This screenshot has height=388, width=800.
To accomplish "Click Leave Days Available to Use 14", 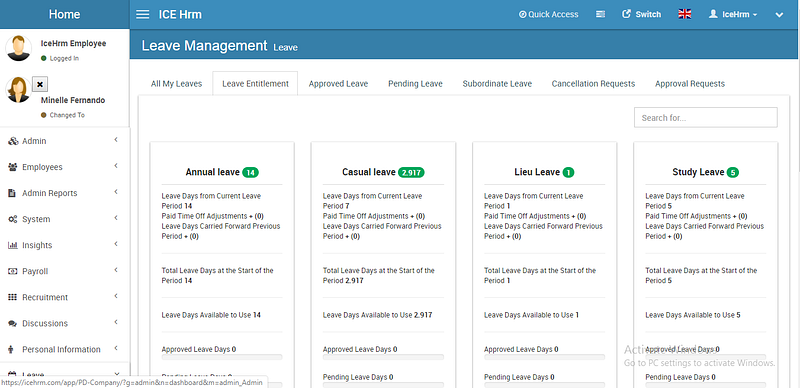I will tap(211, 316).
